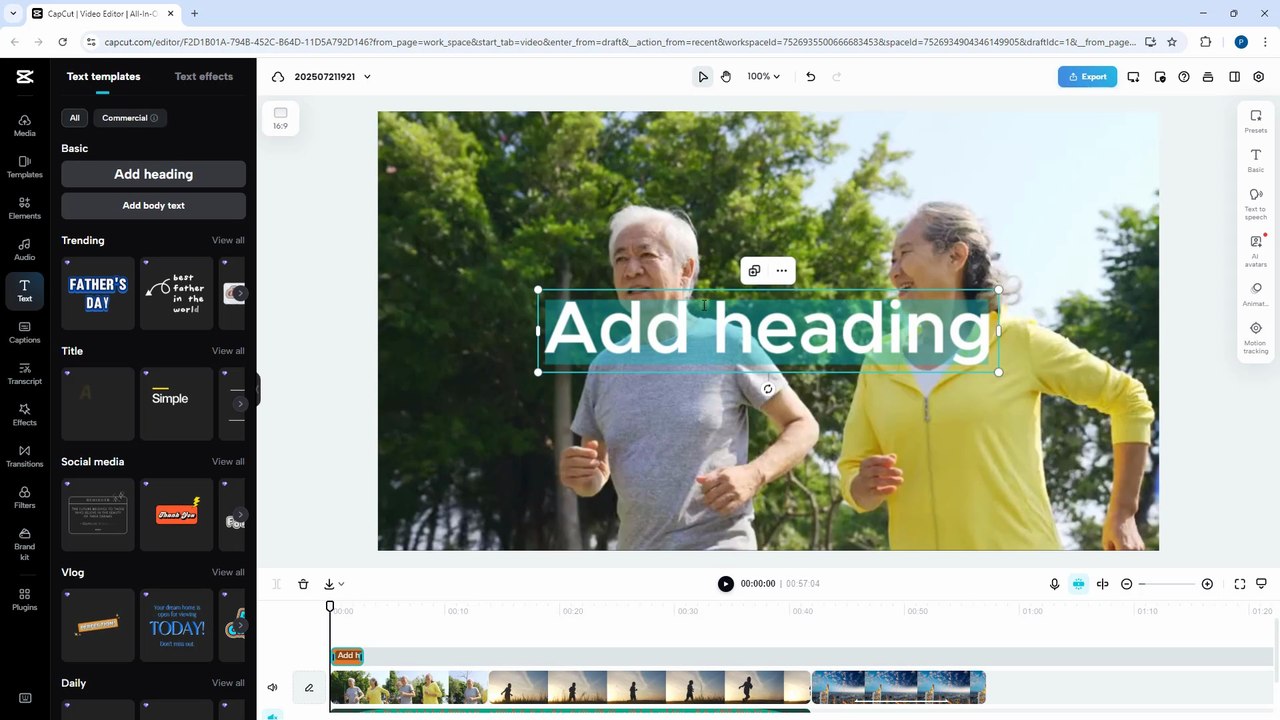Open the Brand kit panel
1280x720 pixels.
[24, 543]
